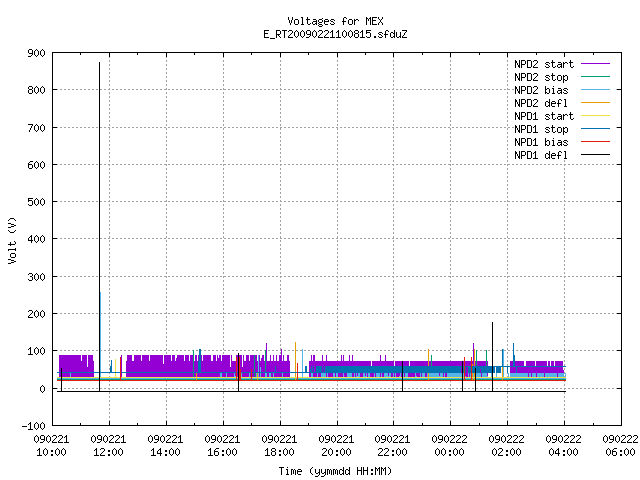The height and width of the screenshot is (480, 640).
Task: Click the orange line sample for NPD2 defl
Action: pos(596,103)
